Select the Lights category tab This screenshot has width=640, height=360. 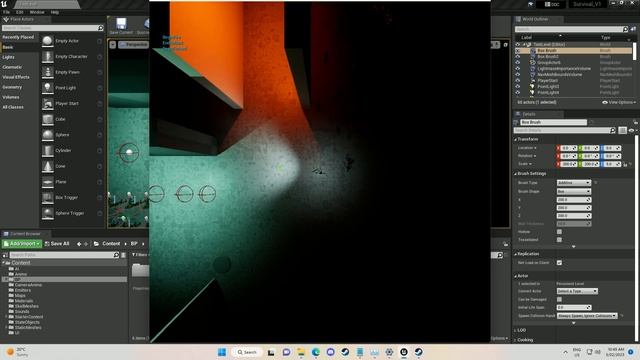9,57
